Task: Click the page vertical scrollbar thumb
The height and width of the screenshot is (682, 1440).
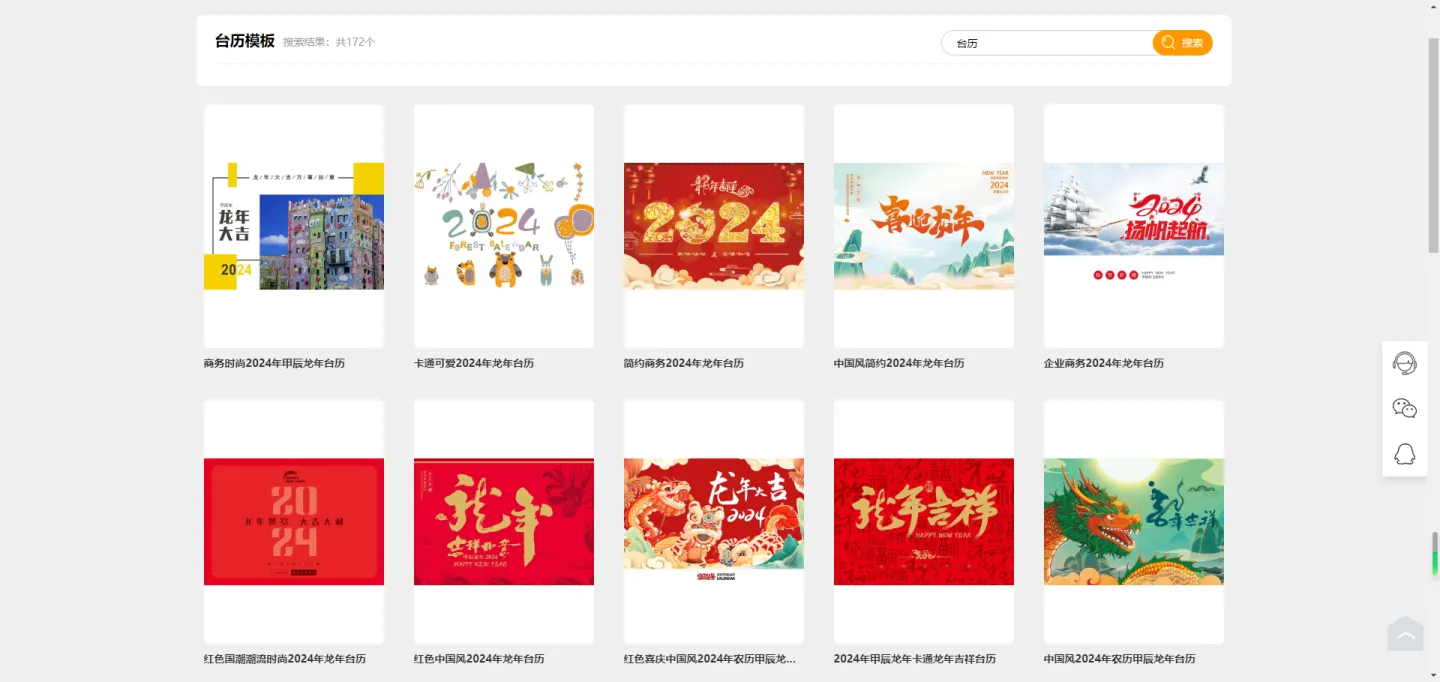Action: pos(1434,145)
